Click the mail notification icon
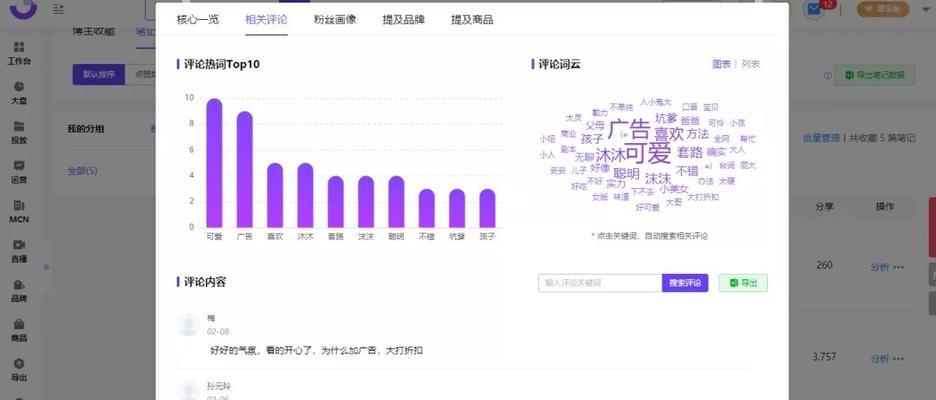Screen dimensions: 936x400 point(814,9)
